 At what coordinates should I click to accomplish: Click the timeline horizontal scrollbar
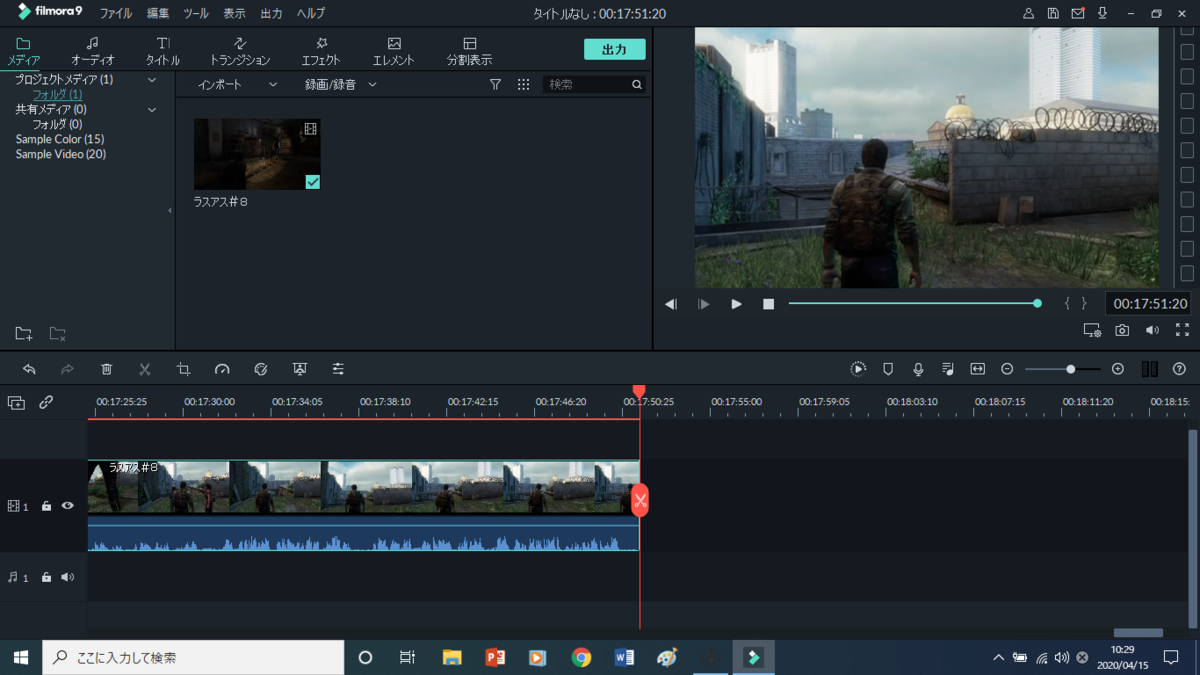(x=1138, y=632)
